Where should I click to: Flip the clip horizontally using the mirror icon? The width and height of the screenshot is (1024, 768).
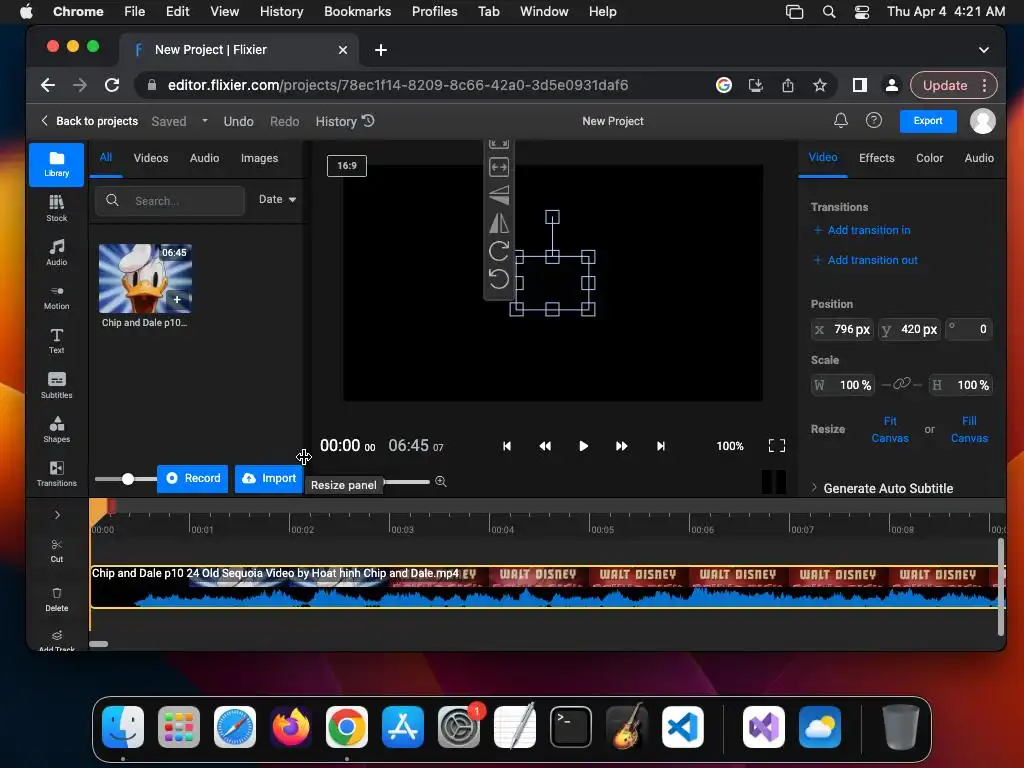(x=499, y=223)
